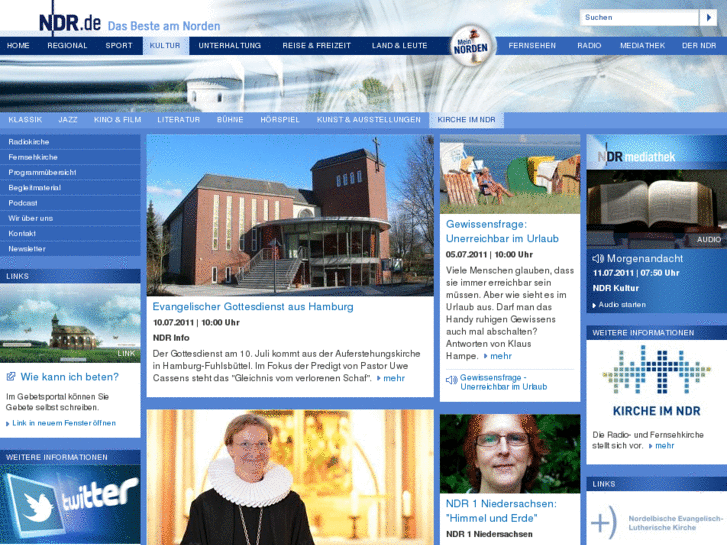Play the Gewissensfrage - Unerreichbar im Urlaub audio link
727x545 pixels.
tap(504, 382)
